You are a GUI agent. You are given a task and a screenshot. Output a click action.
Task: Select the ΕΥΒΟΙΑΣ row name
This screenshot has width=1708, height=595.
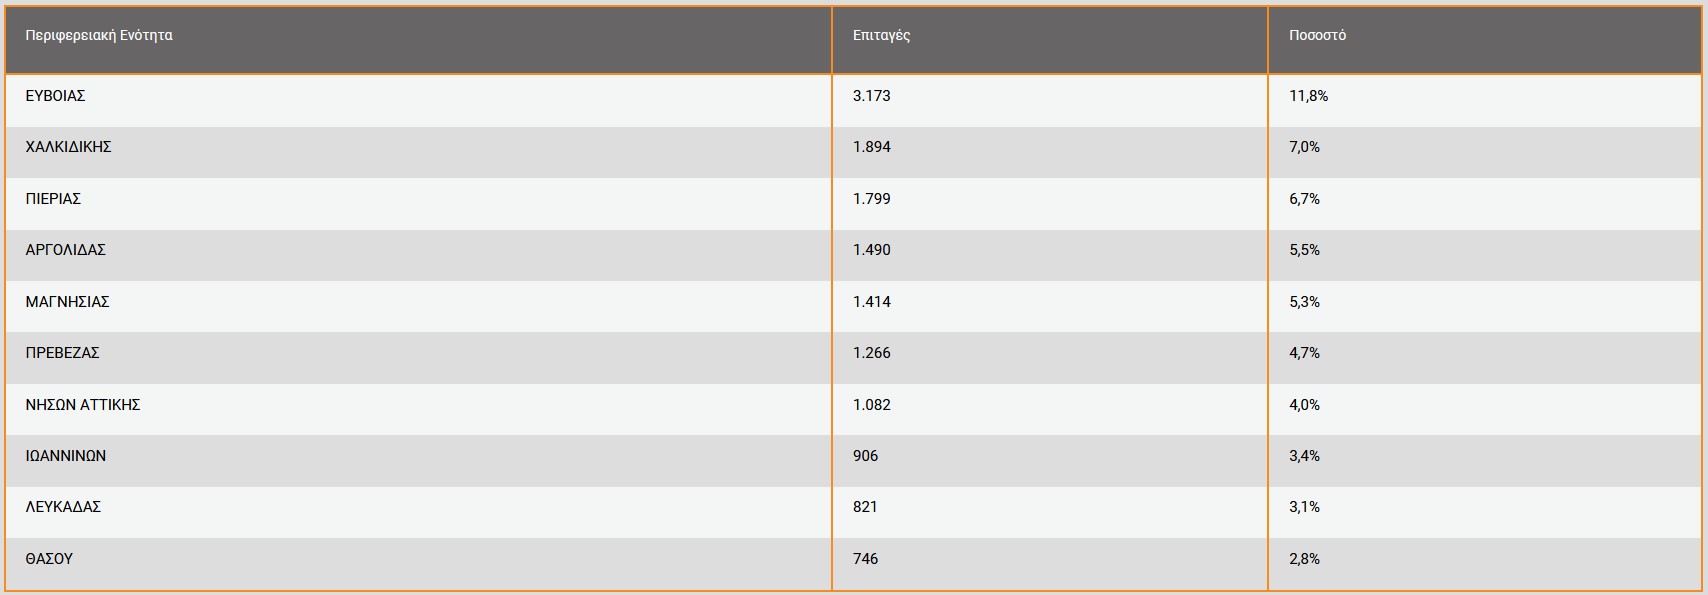[x=55, y=96]
